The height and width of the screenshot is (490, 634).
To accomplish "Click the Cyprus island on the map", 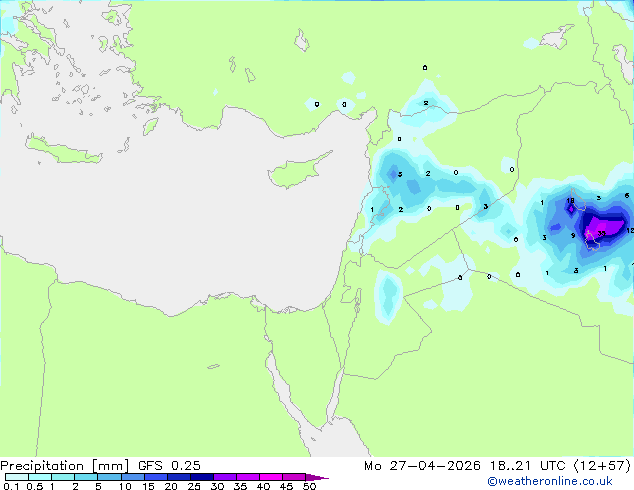I will [x=295, y=172].
